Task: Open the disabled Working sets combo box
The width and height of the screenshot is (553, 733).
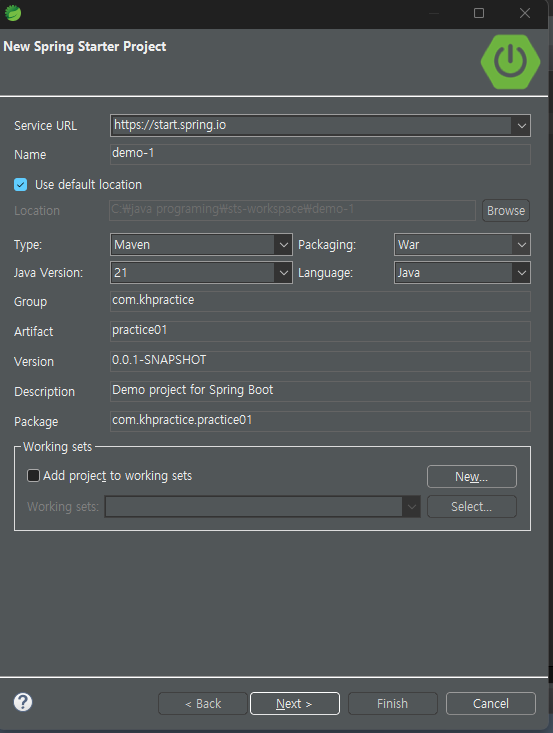Action: (x=263, y=507)
